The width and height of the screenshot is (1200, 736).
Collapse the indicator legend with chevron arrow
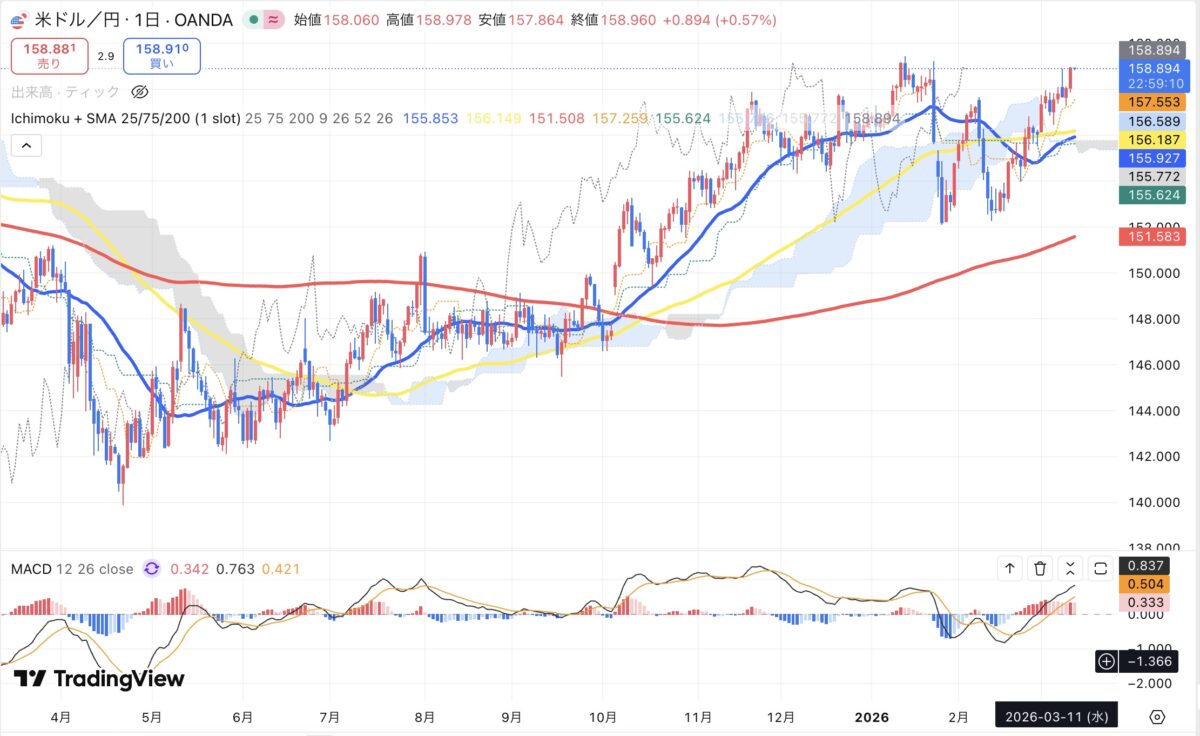26,146
